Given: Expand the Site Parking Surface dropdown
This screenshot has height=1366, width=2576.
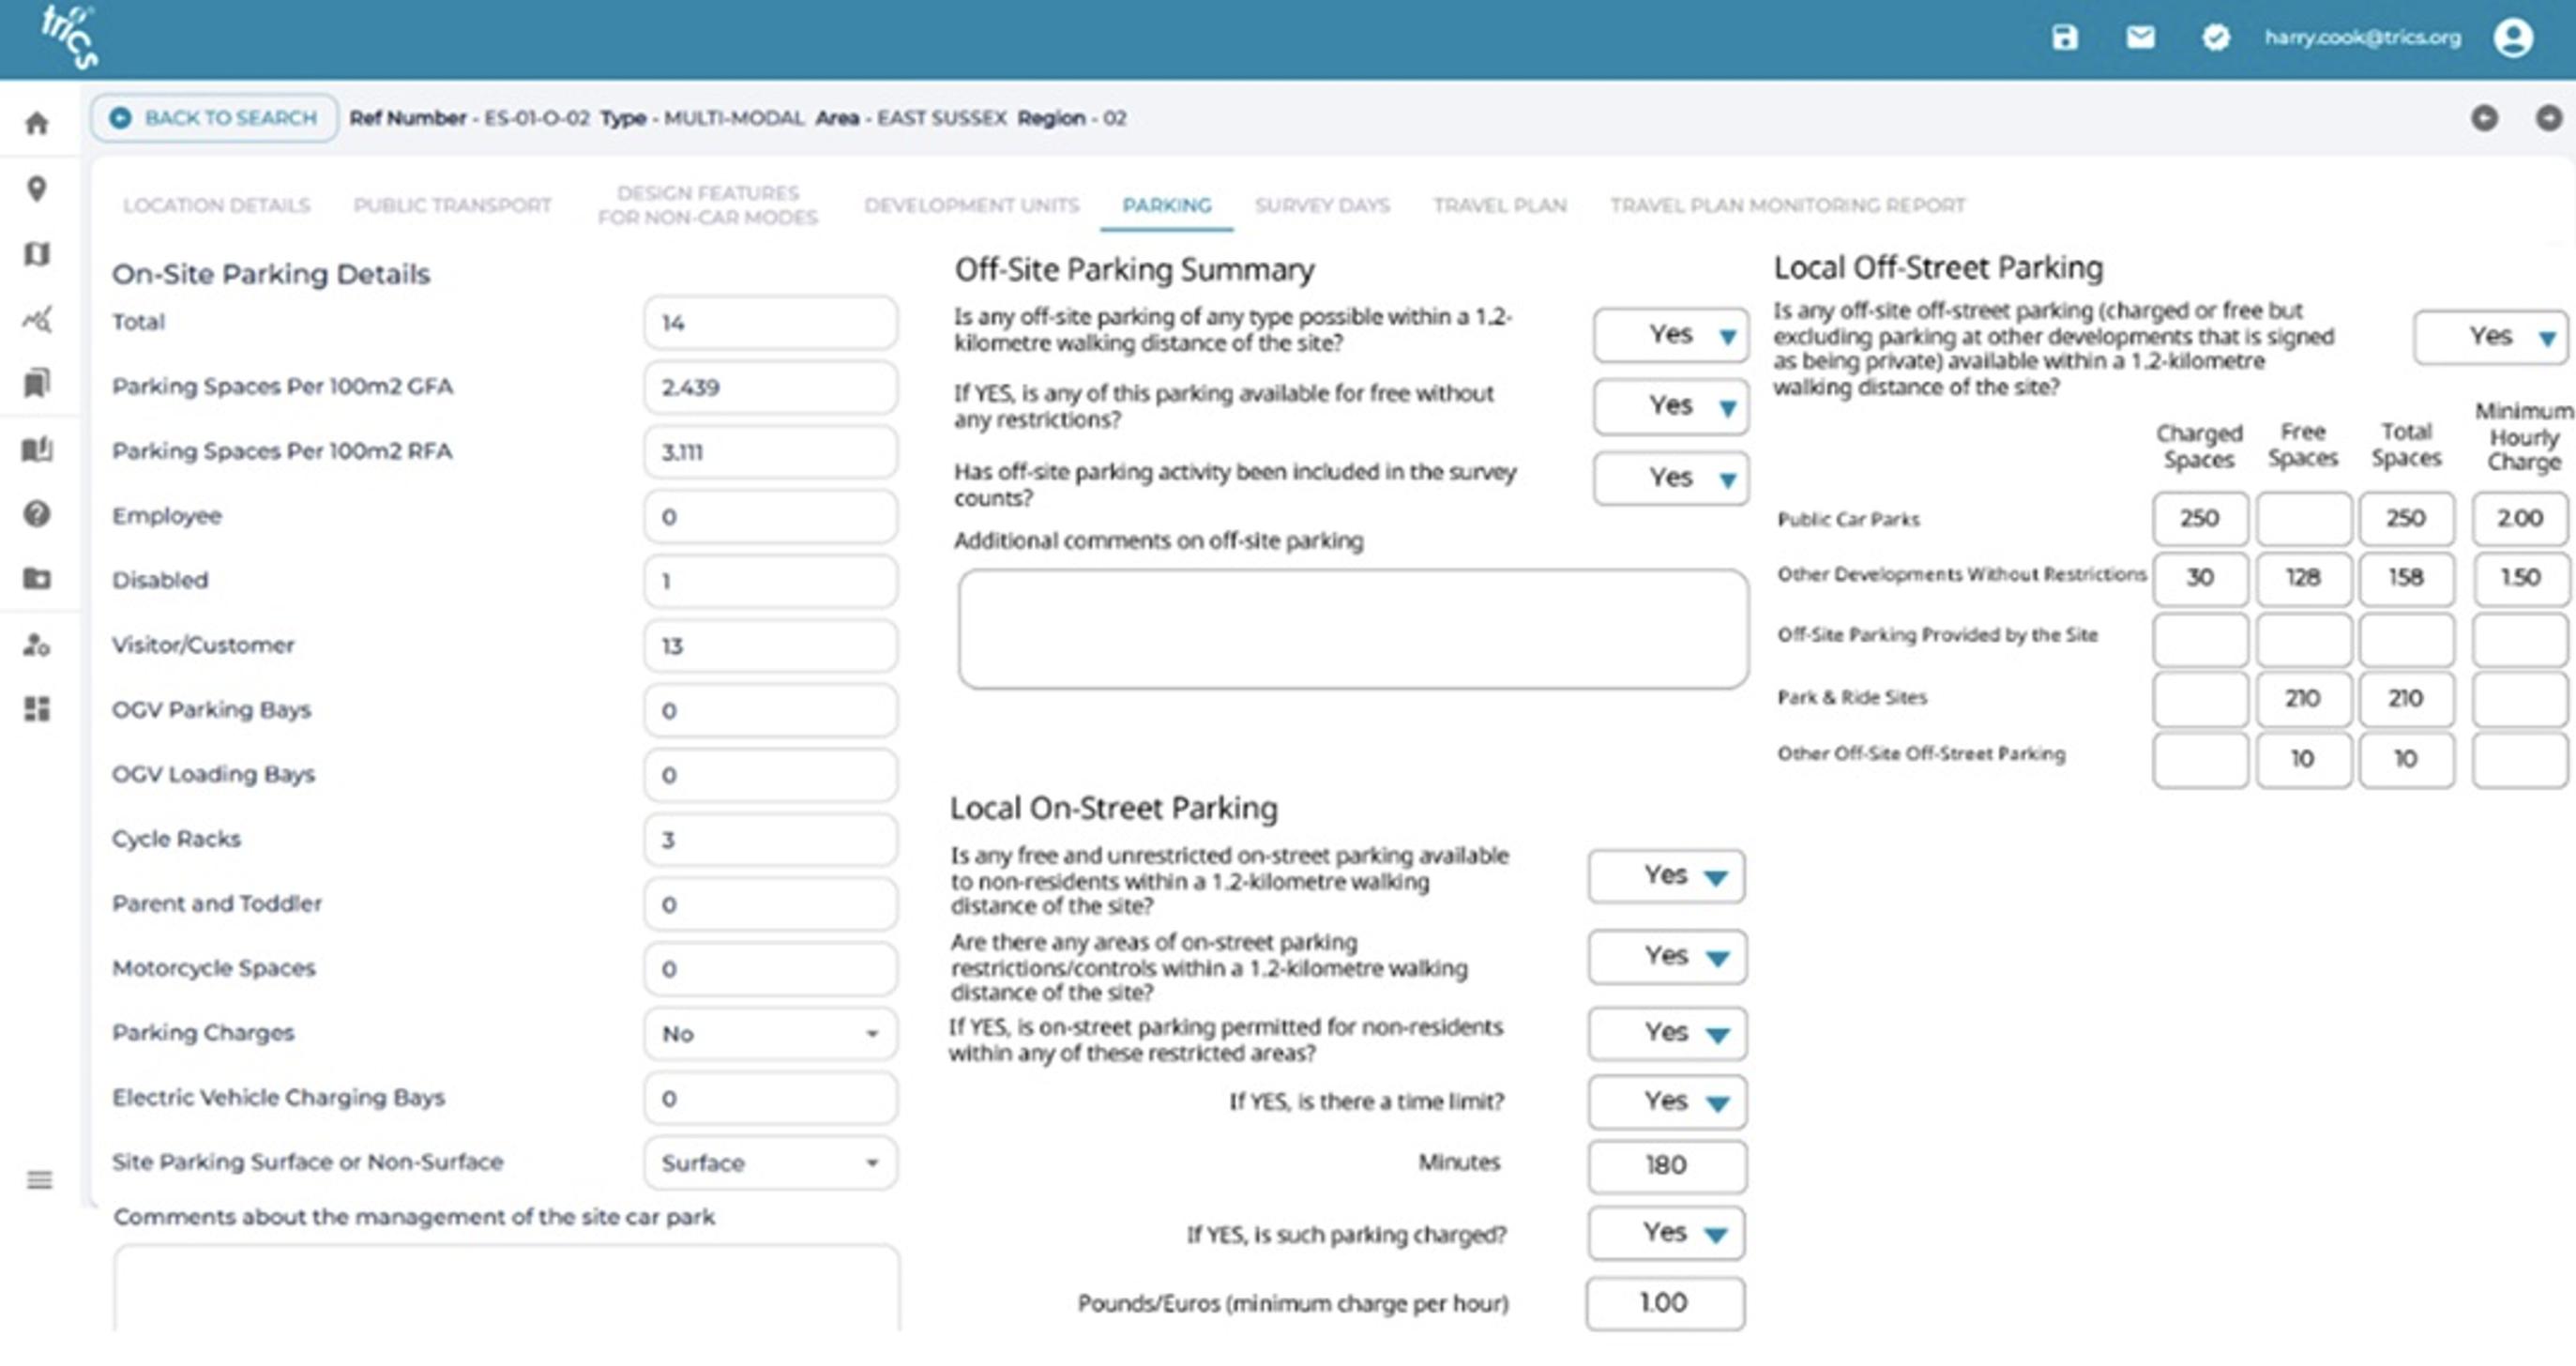Looking at the screenshot, I should coord(770,1163).
